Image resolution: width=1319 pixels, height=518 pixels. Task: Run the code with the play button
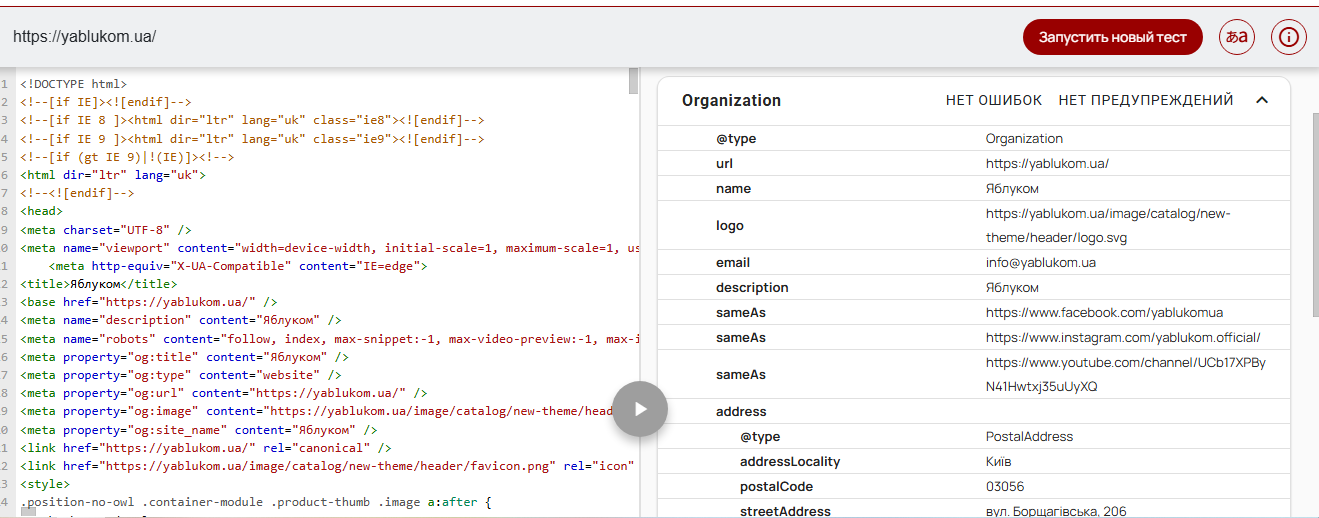640,409
